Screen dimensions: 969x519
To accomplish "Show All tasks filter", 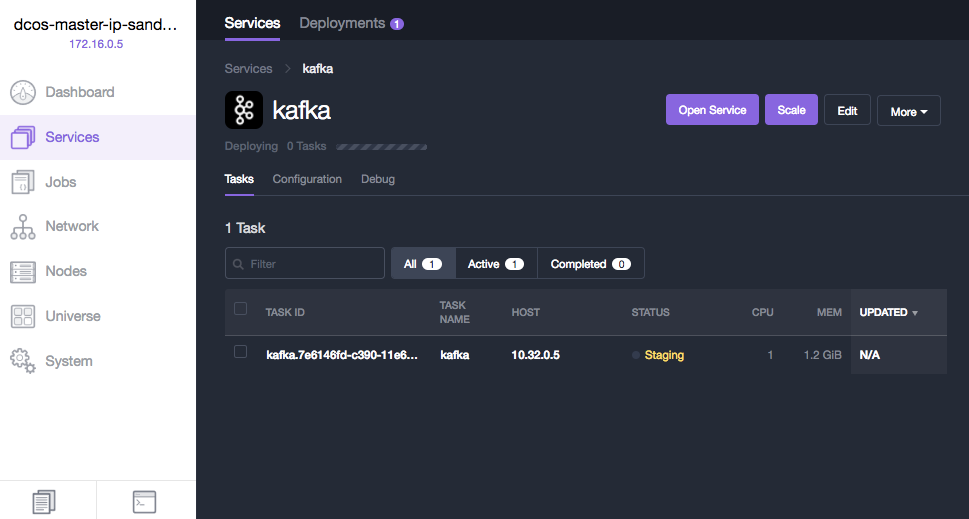I will (423, 264).
